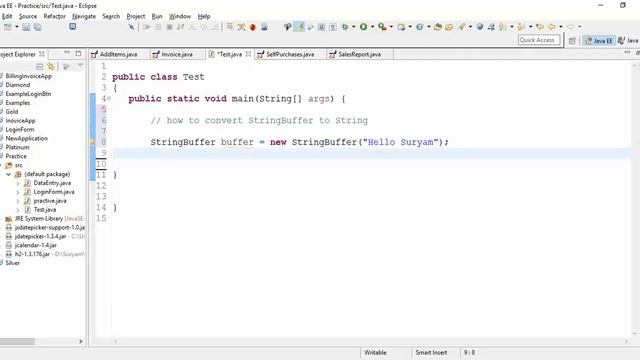
Task: Click the Open Task icon
Action: point(449,27)
